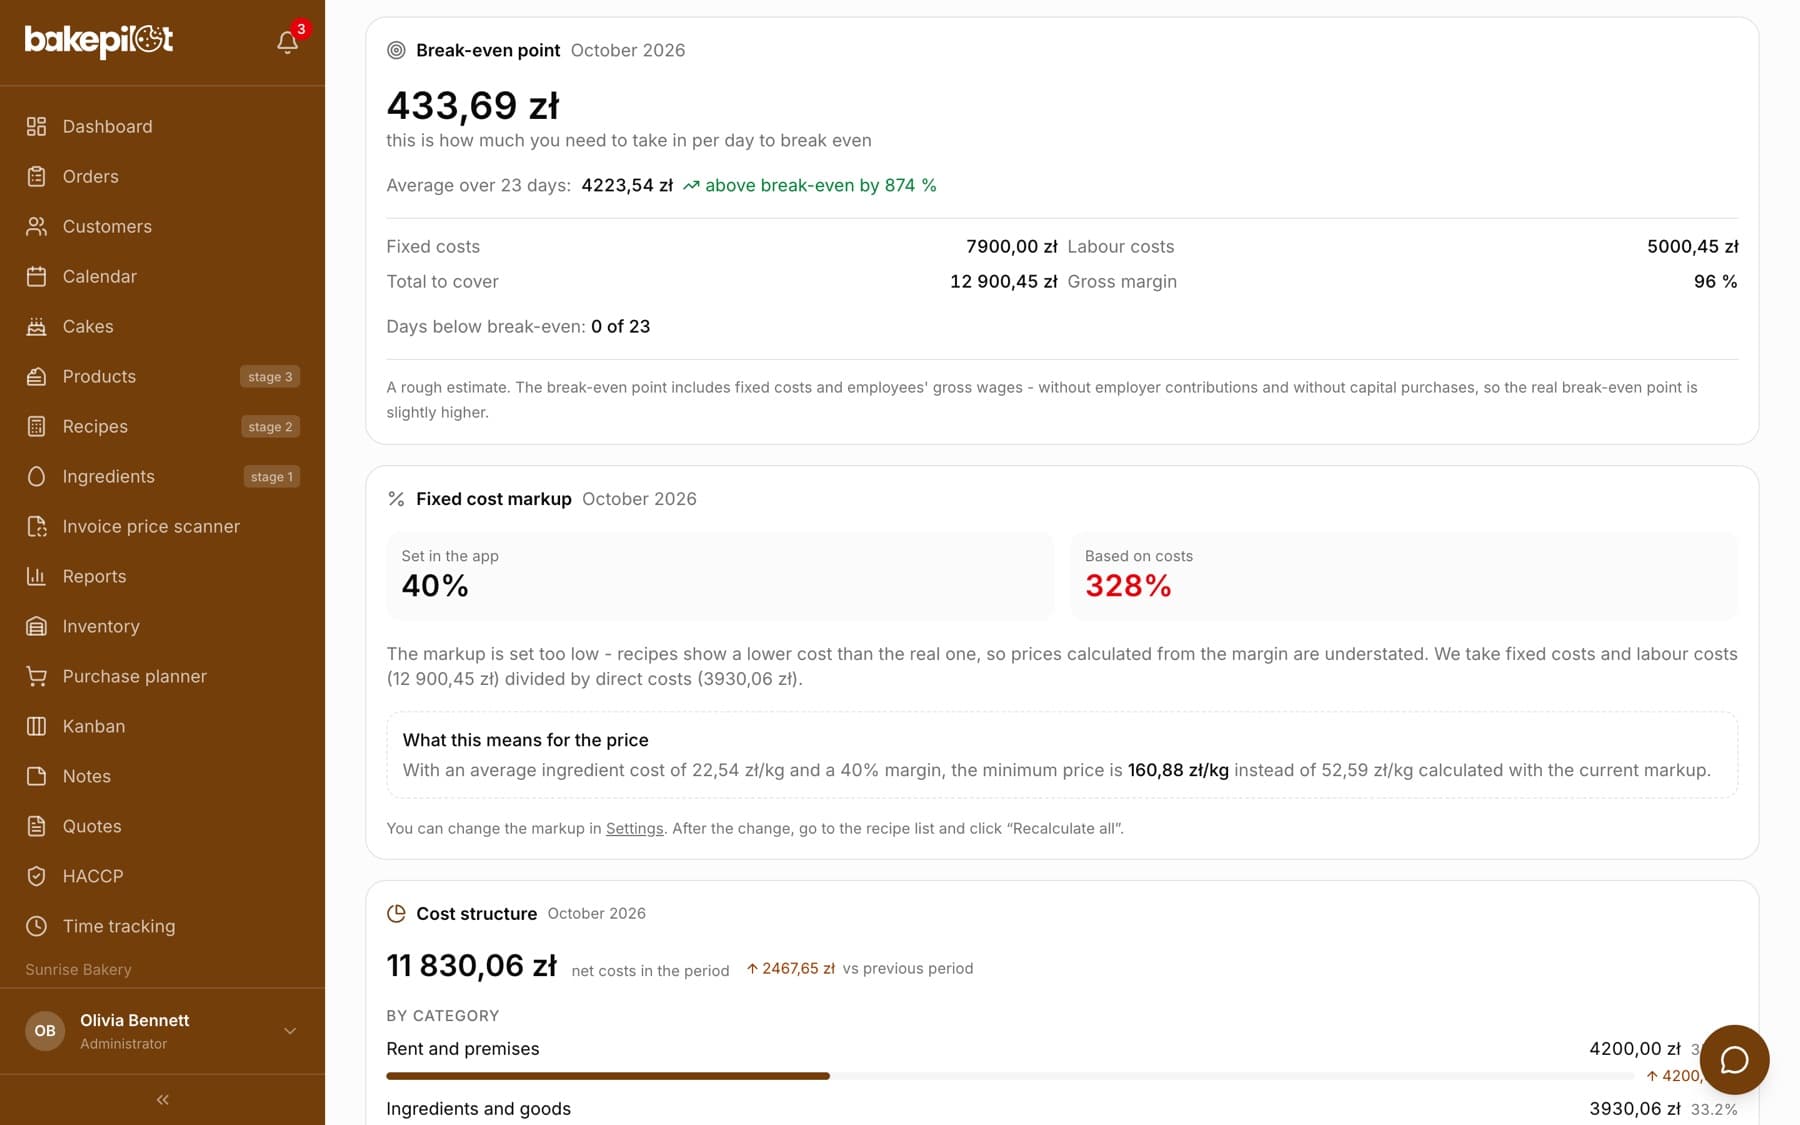This screenshot has height=1125, width=1800.
Task: Open the chat support bubble
Action: pyautogui.click(x=1734, y=1060)
